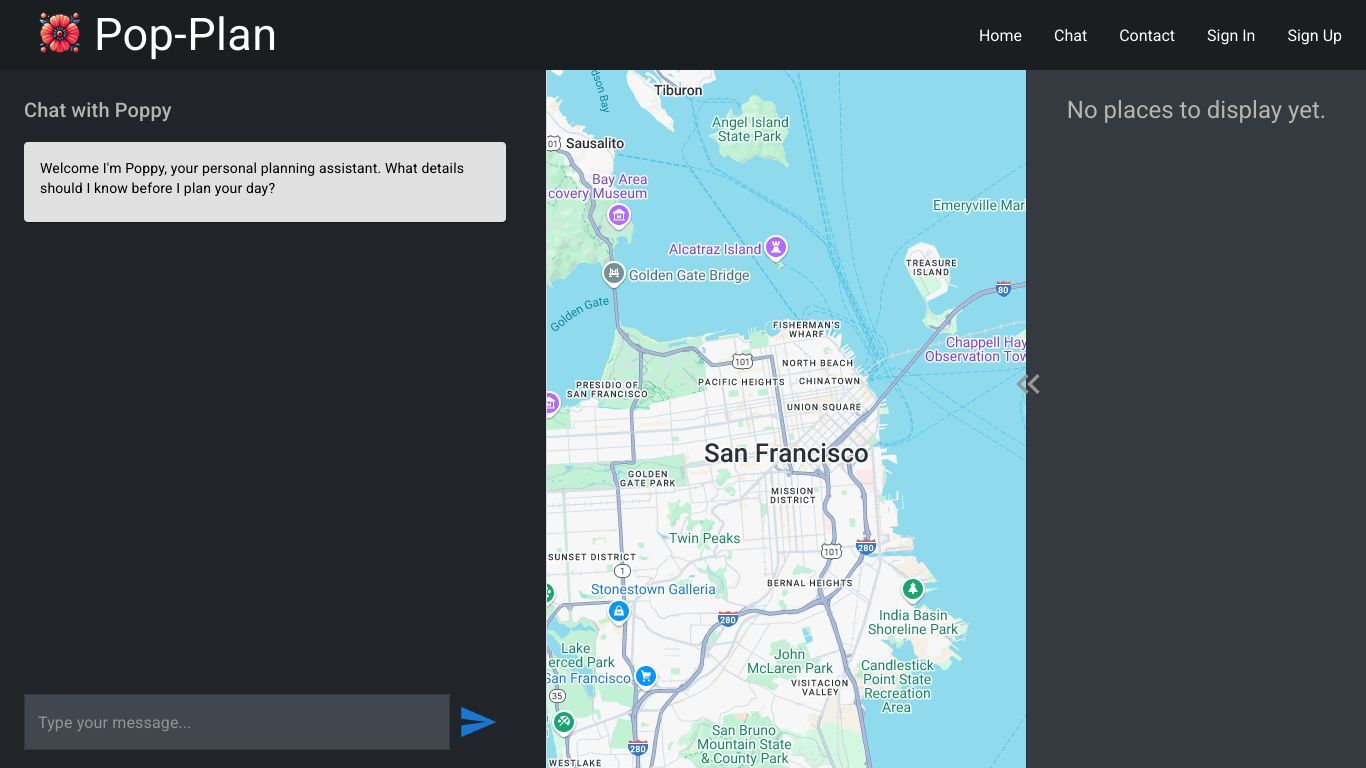1366x768 pixels.
Task: Click the Chappell Hayes Observation Tower label
Action: [976, 349]
